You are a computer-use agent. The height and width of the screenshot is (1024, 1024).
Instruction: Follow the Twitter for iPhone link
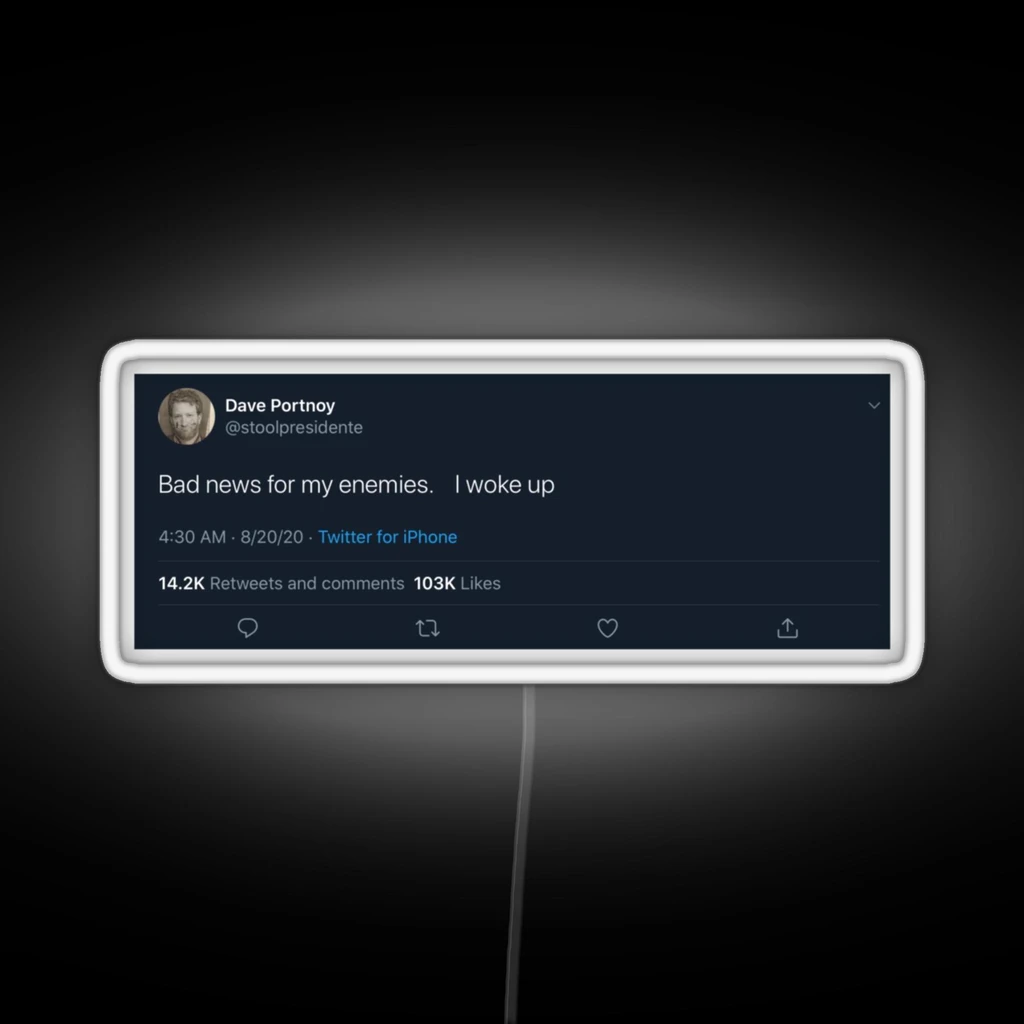click(387, 537)
